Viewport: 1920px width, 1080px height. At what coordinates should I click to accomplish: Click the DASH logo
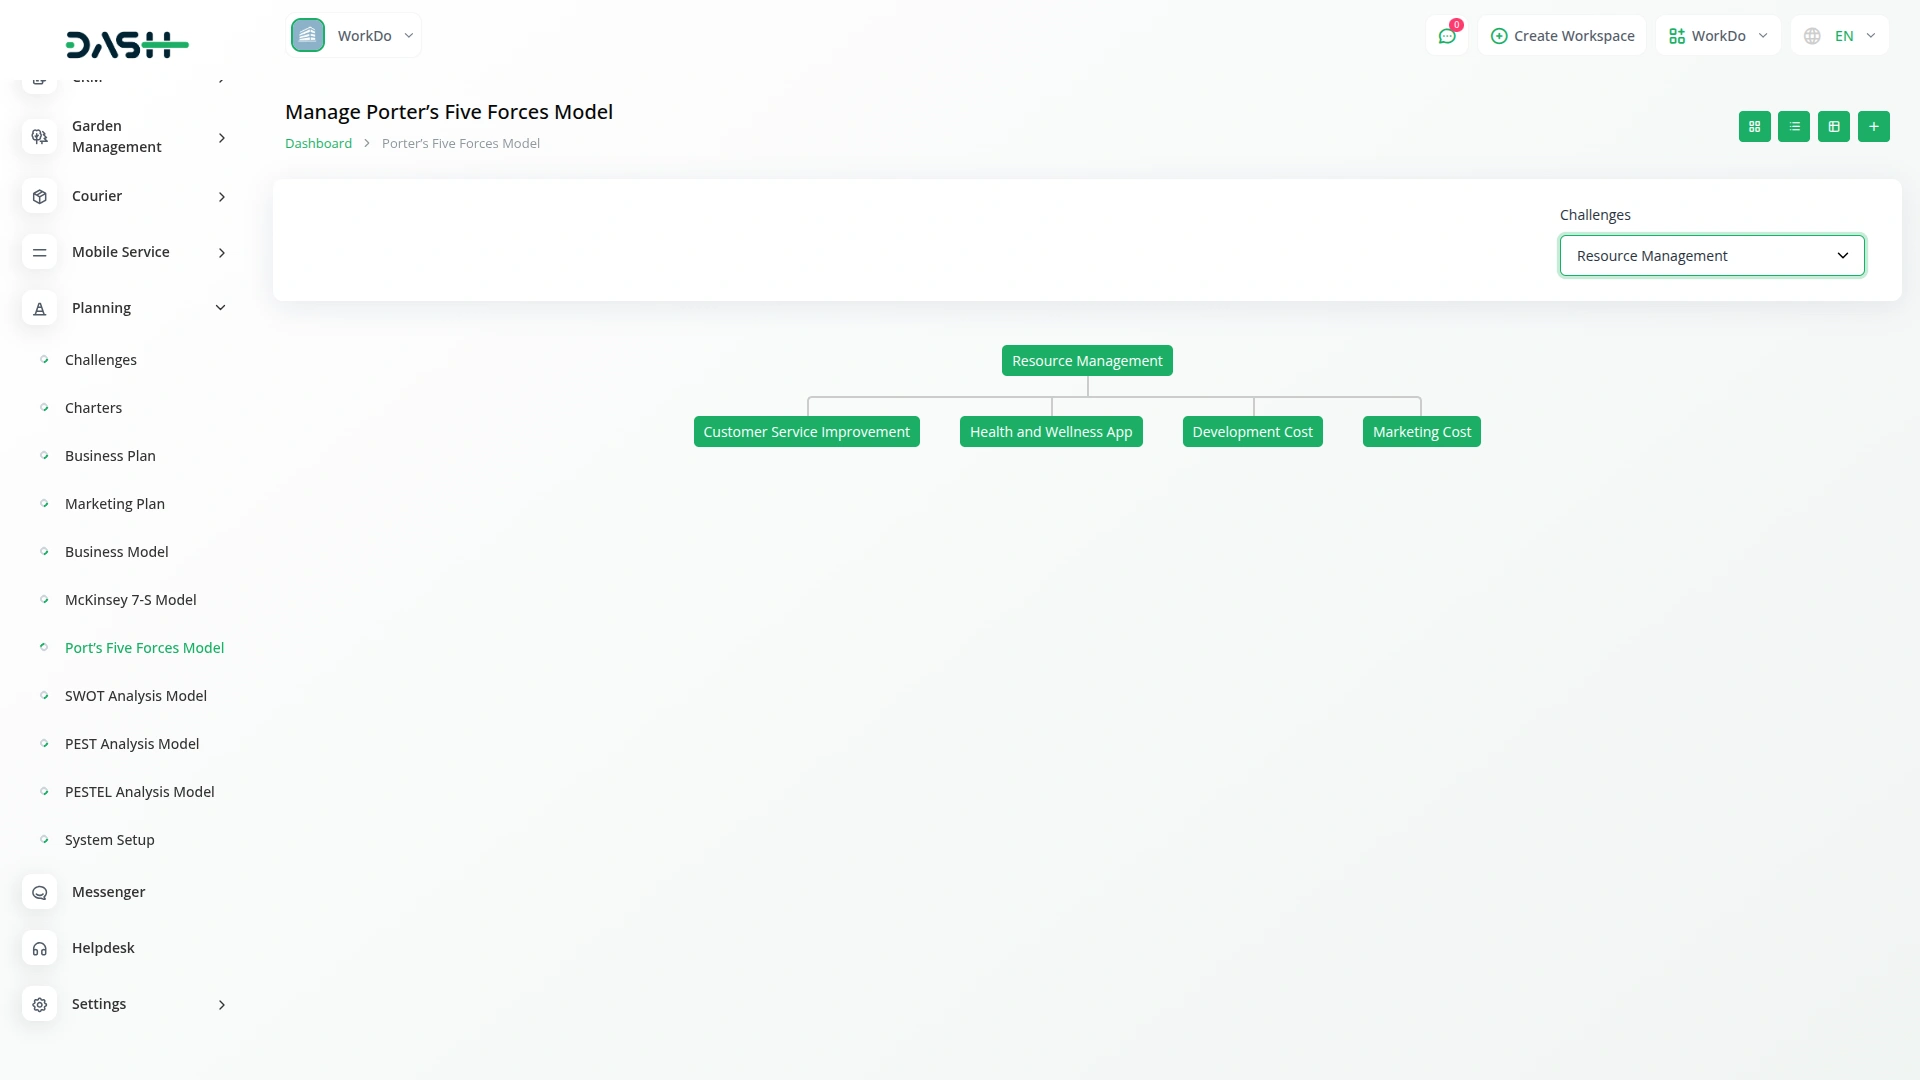coord(127,45)
